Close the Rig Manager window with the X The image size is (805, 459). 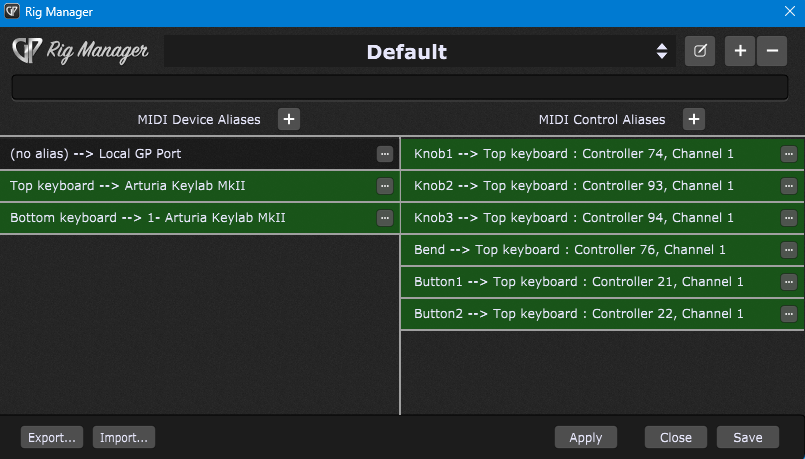pos(790,11)
